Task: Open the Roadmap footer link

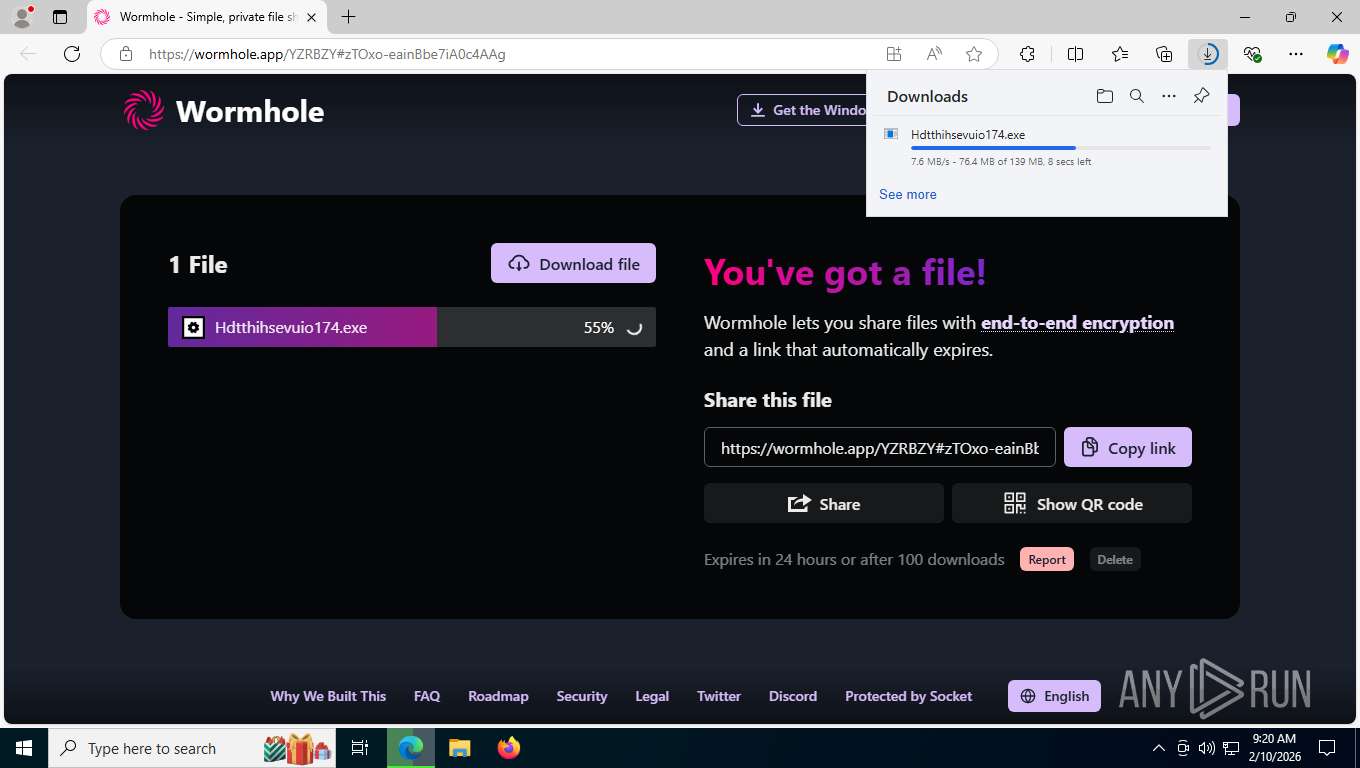Action: coord(498,696)
